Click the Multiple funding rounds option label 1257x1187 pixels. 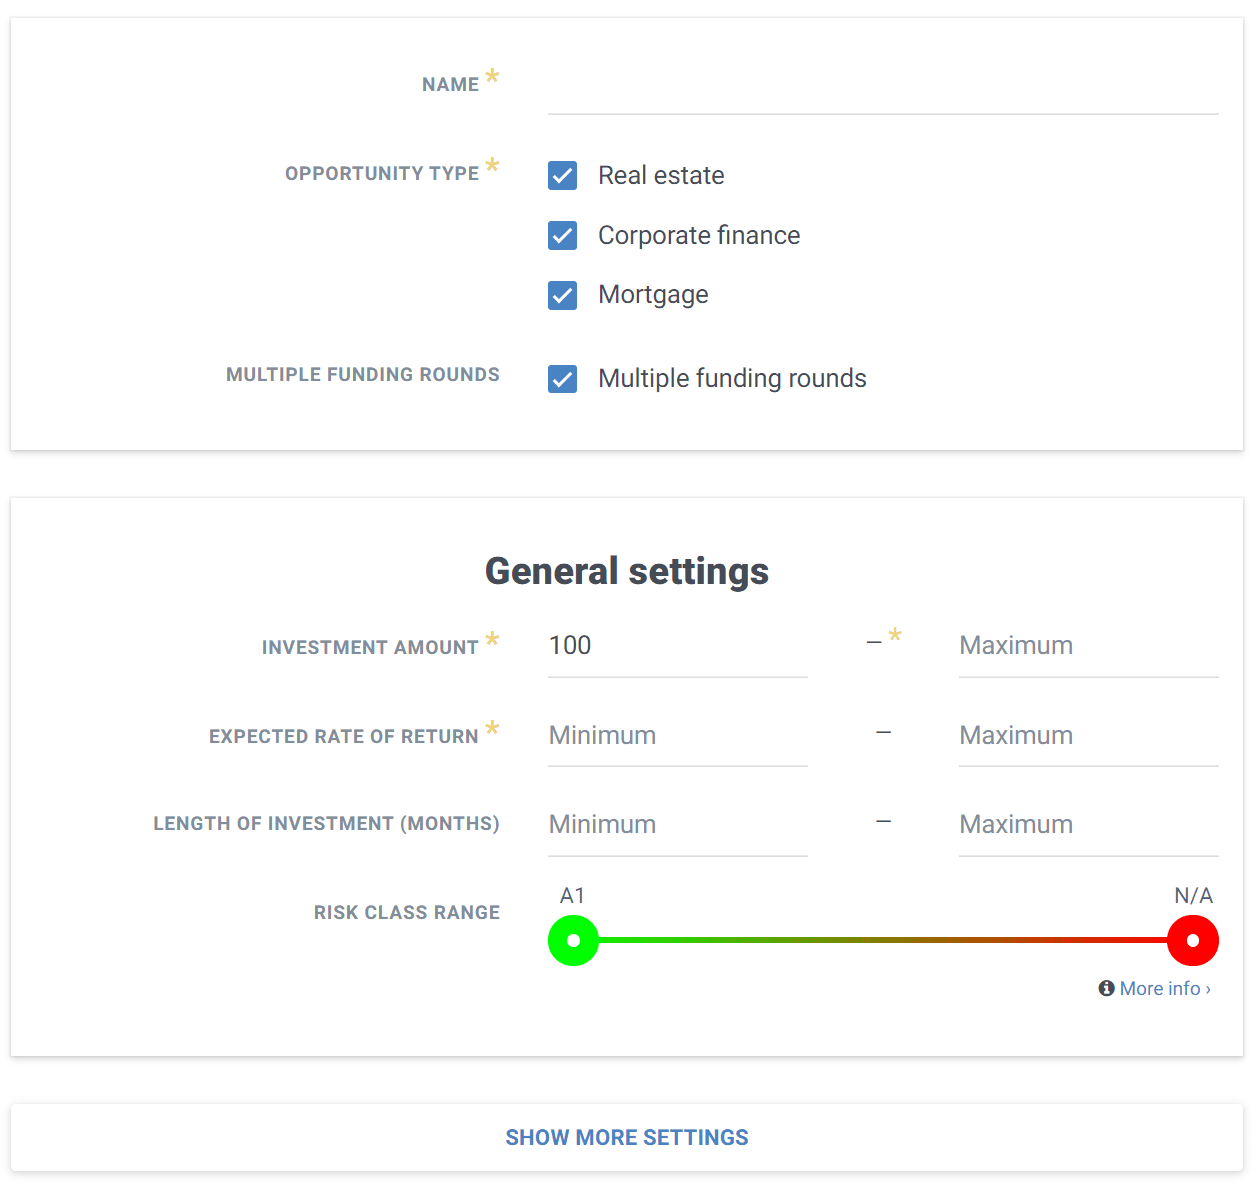(732, 379)
